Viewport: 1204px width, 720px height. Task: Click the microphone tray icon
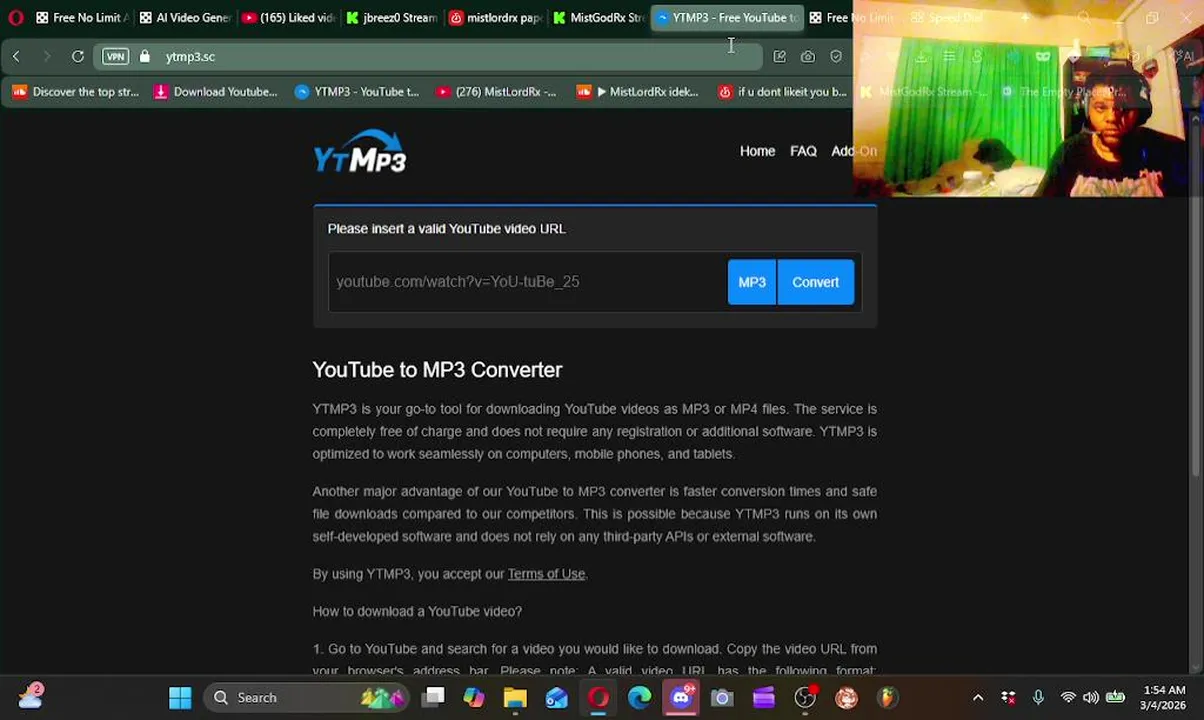(1038, 697)
